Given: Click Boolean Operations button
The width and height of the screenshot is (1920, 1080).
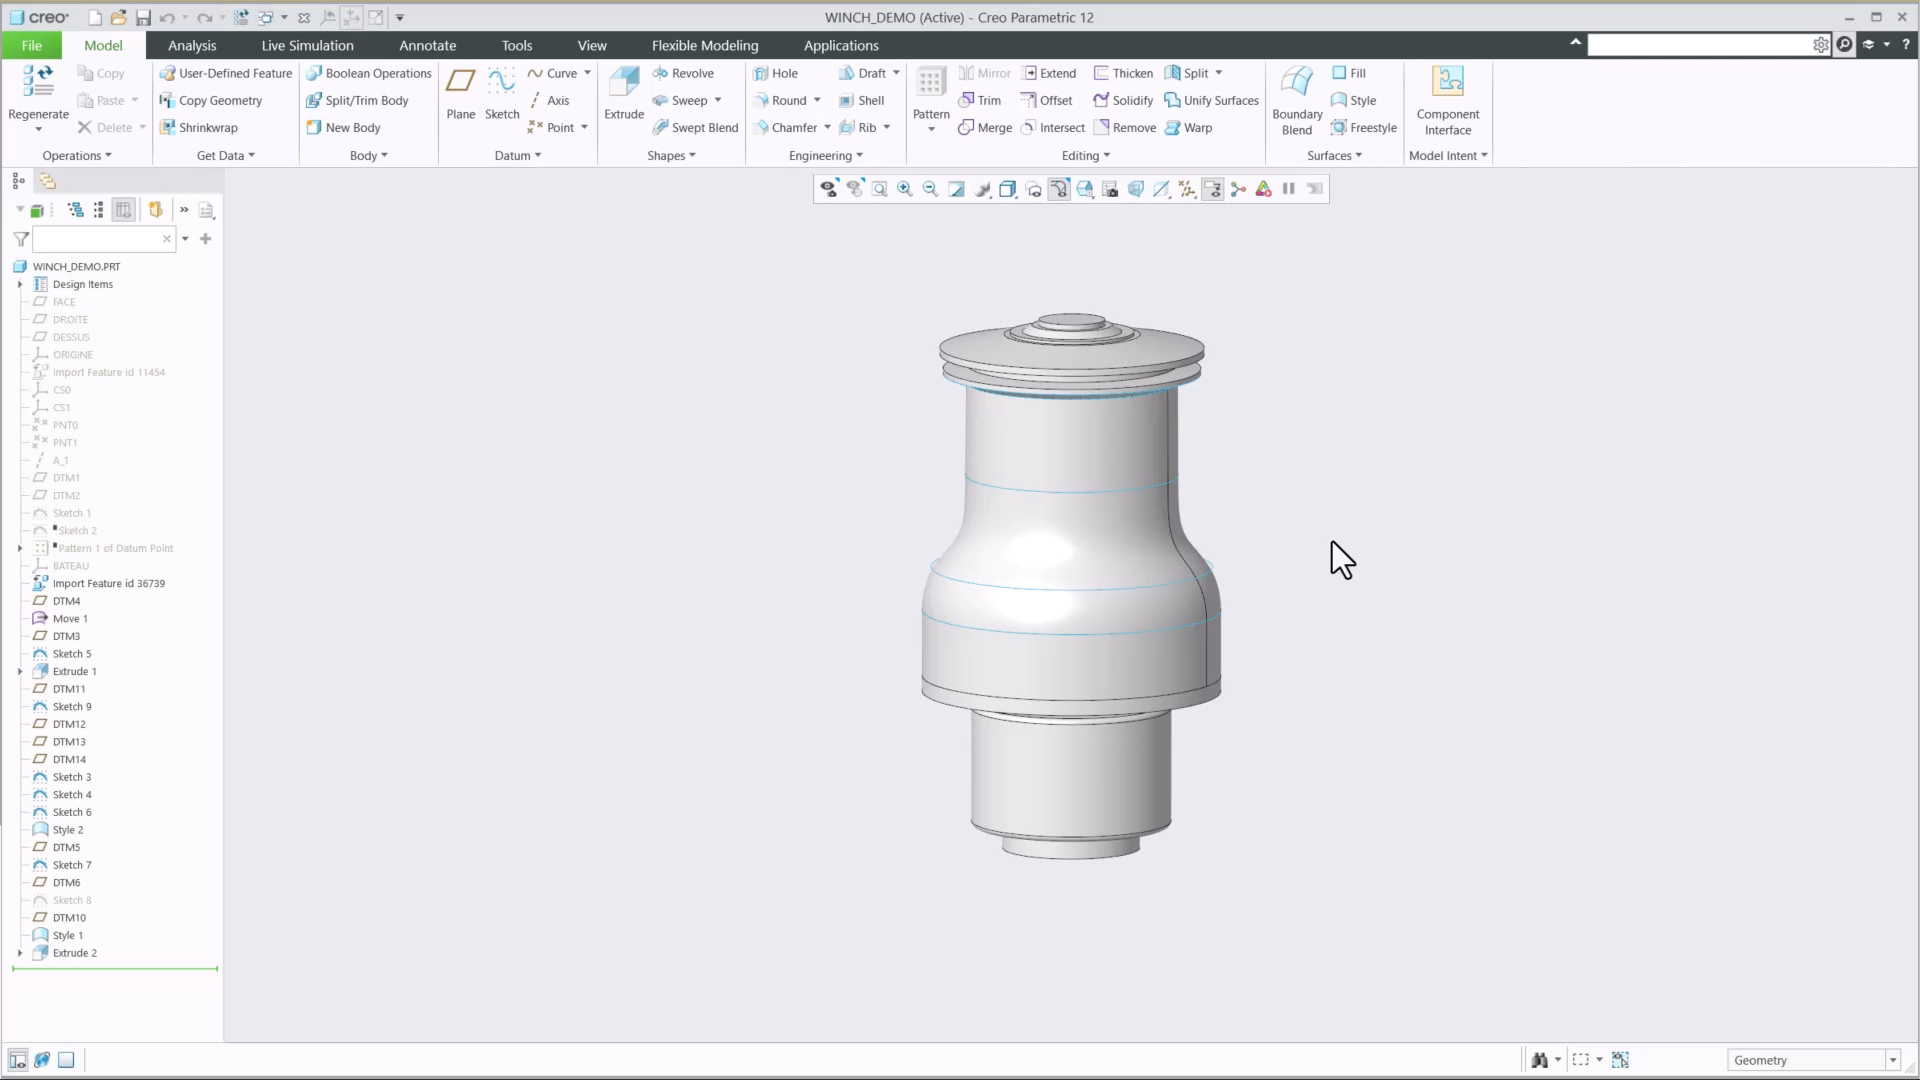Looking at the screenshot, I should 369,73.
